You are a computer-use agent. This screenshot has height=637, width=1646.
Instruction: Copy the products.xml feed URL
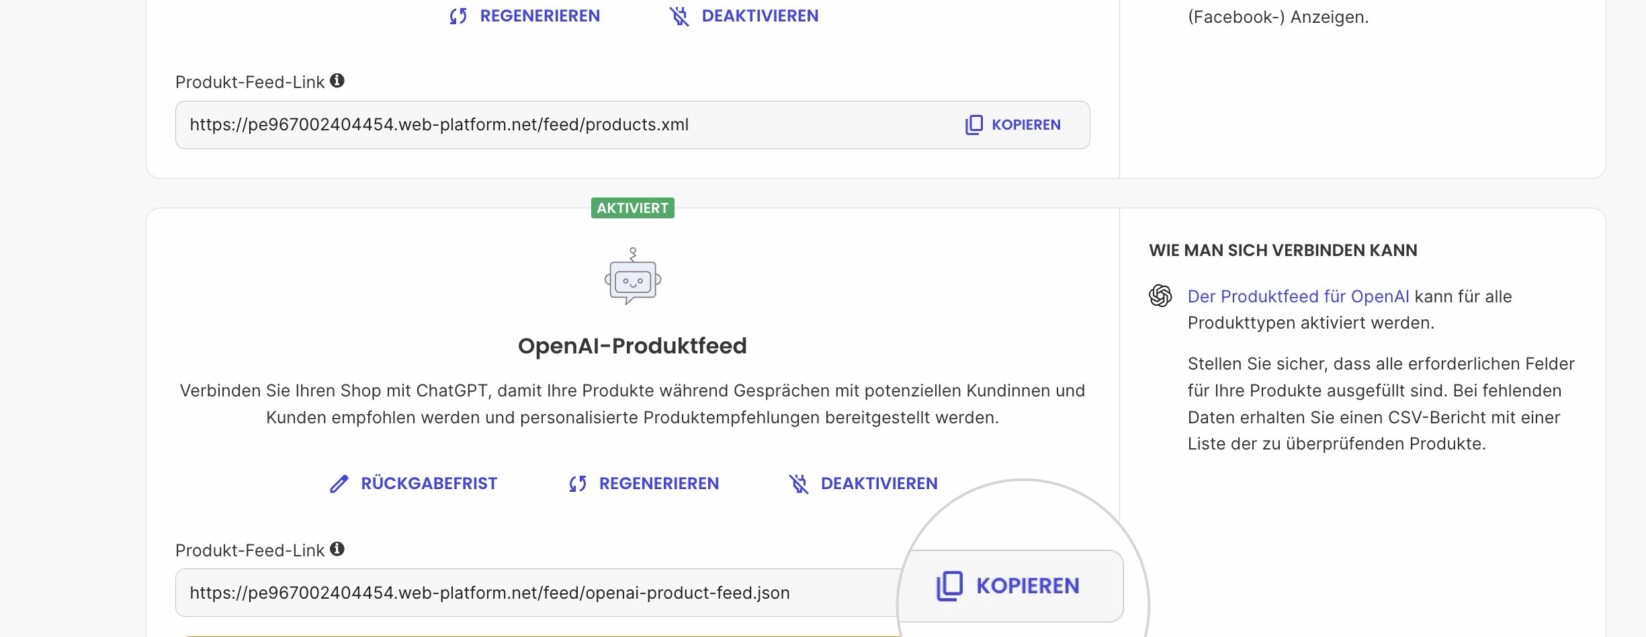tap(1013, 125)
